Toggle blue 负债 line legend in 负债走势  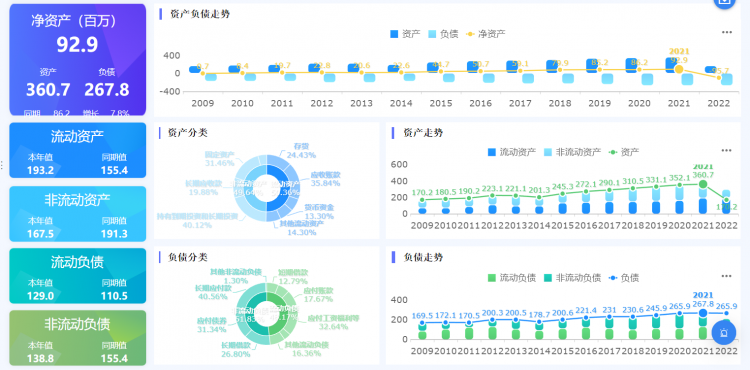(x=623, y=278)
